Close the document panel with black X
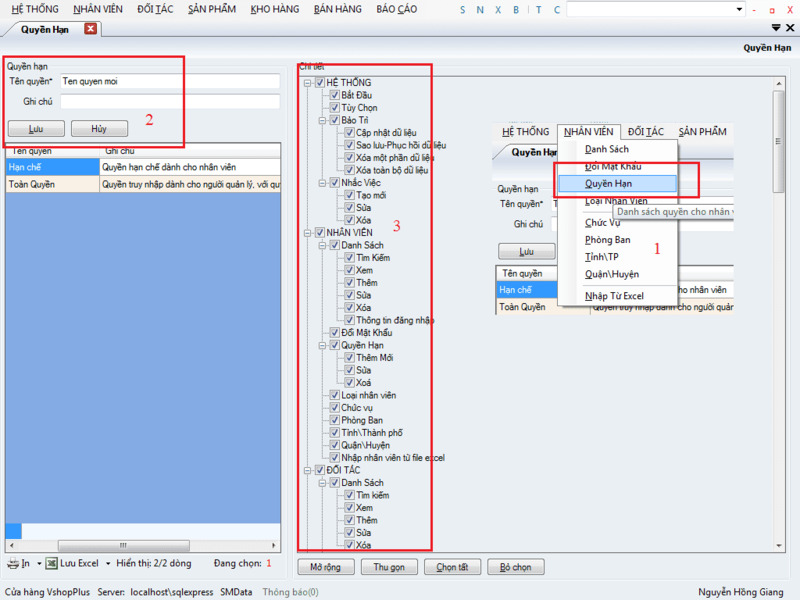 point(790,28)
